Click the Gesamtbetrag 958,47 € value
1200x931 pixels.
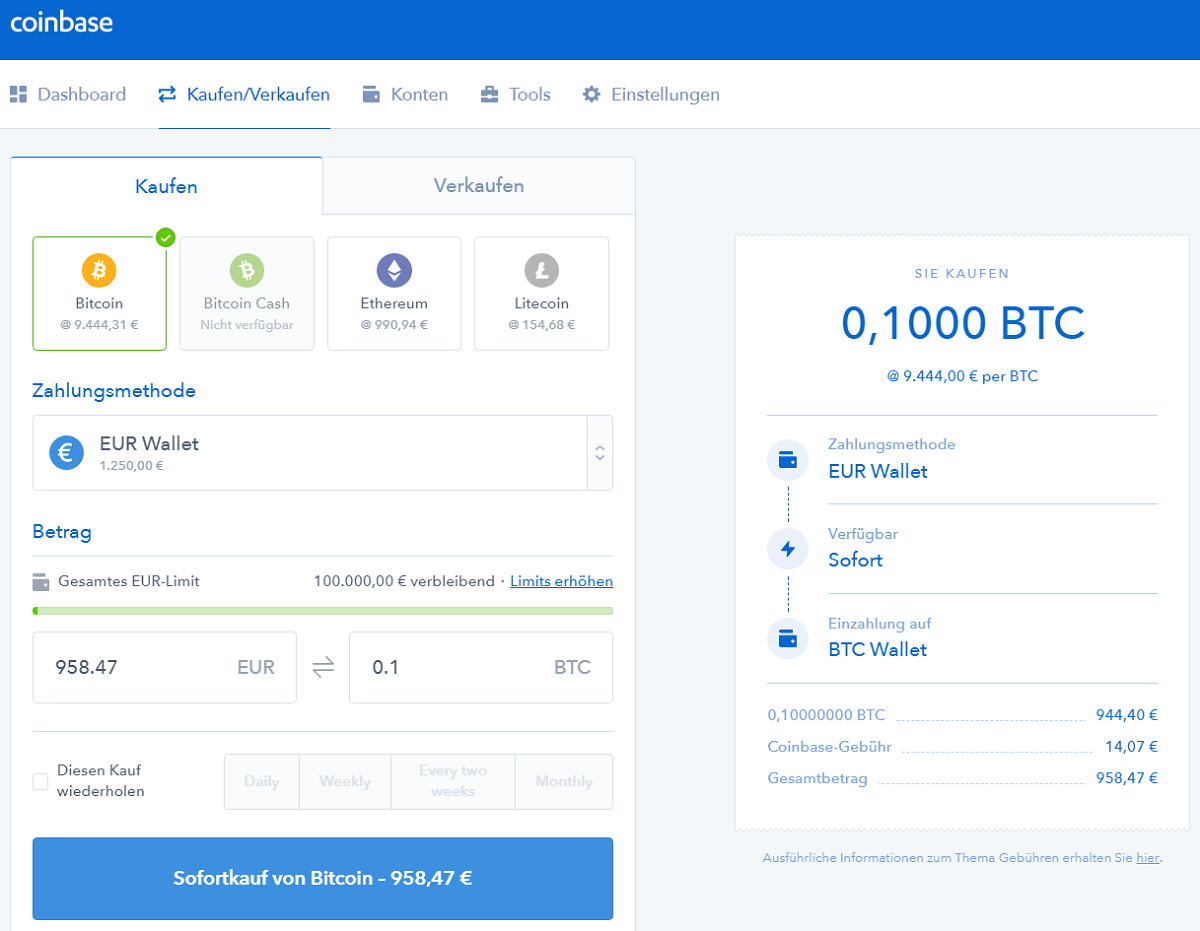(x=1127, y=777)
